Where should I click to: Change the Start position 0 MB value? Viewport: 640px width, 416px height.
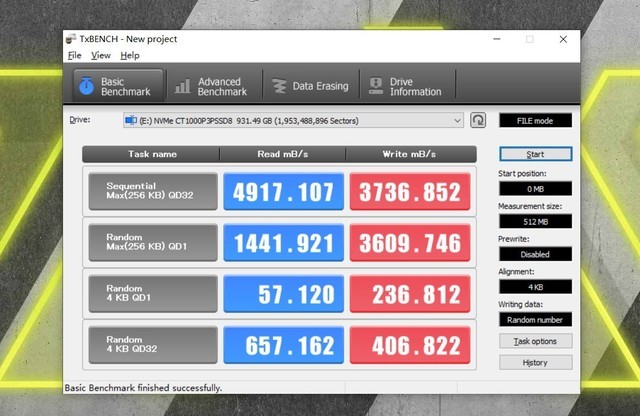[535, 189]
